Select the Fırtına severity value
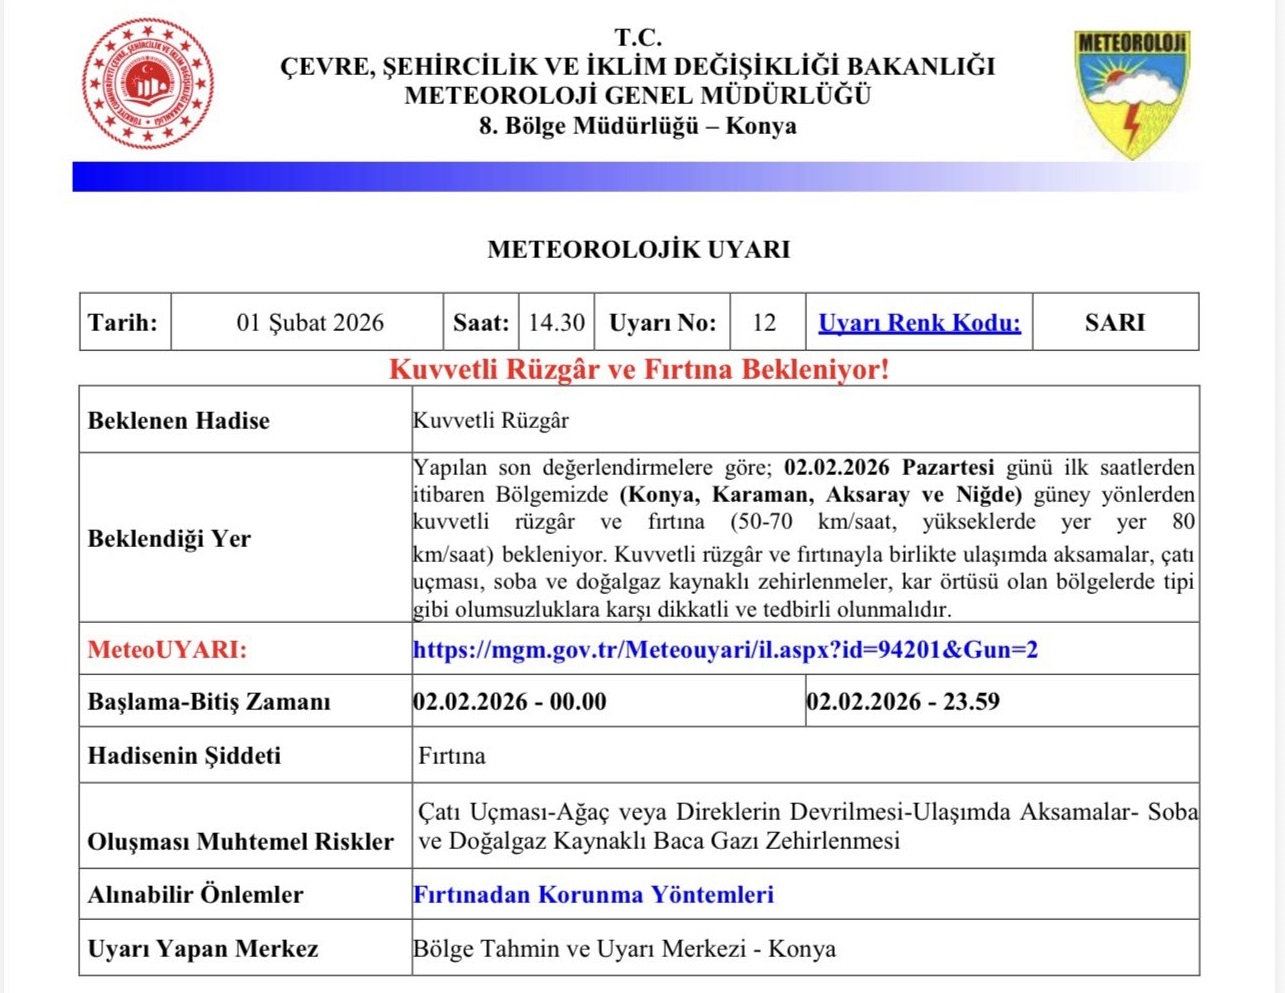Image resolution: width=1285 pixels, height=993 pixels. pyautogui.click(x=452, y=756)
